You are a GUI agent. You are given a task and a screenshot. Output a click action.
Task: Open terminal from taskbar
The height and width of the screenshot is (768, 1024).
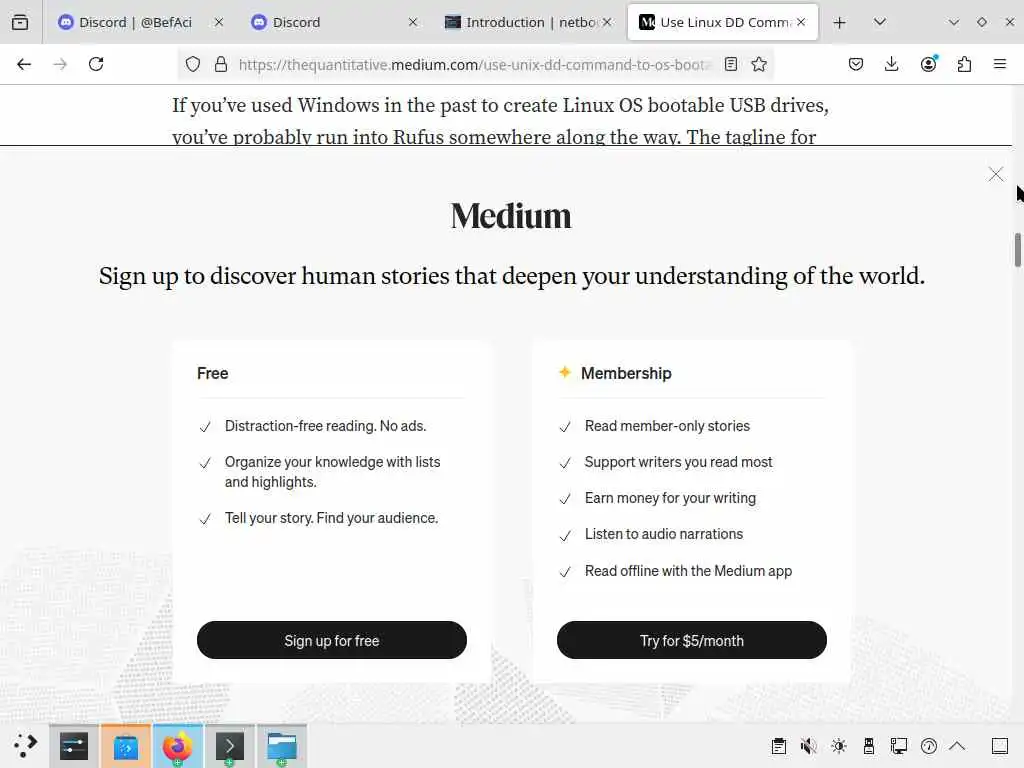230,746
